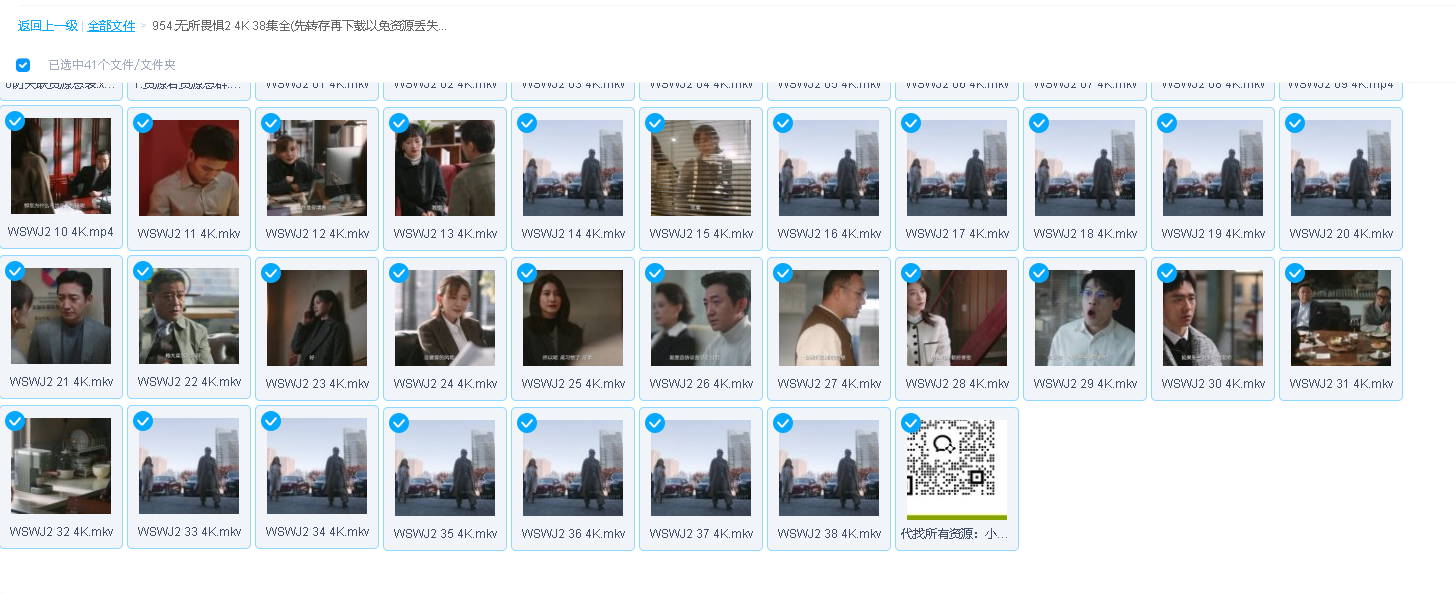1456x593 pixels.
Task: Open thumbnail of WSWJ2 11 4K.mkv
Action: tap(189, 168)
